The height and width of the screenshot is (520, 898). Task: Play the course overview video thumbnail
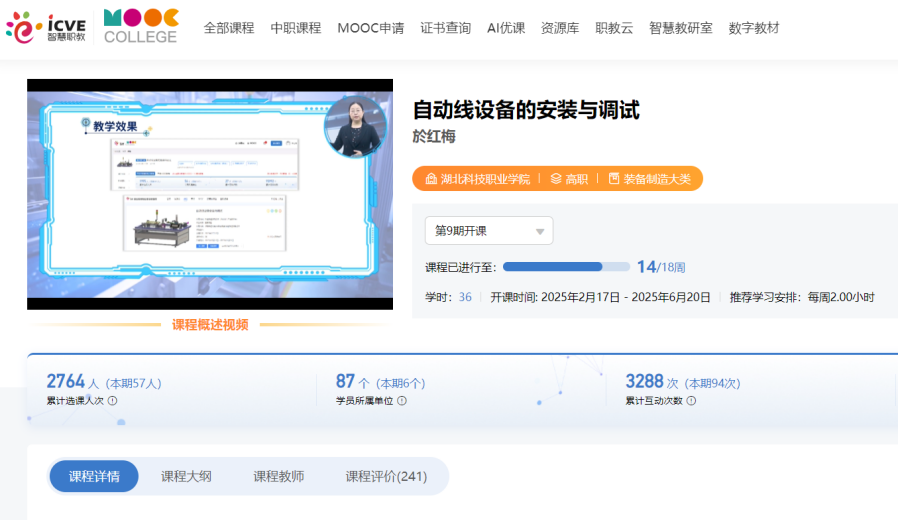tap(210, 194)
